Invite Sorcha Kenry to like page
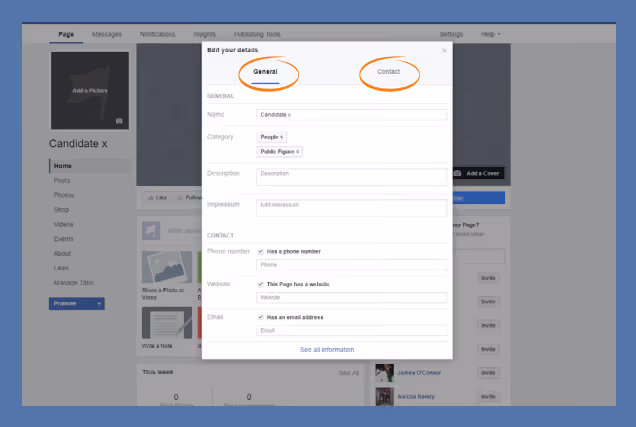 (x=488, y=397)
